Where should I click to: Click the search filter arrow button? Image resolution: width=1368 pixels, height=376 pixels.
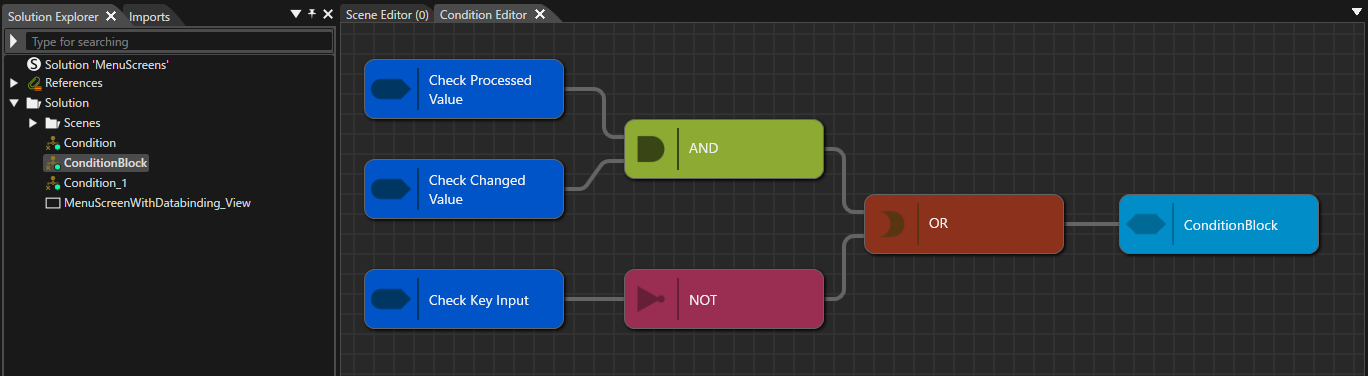click(x=14, y=42)
